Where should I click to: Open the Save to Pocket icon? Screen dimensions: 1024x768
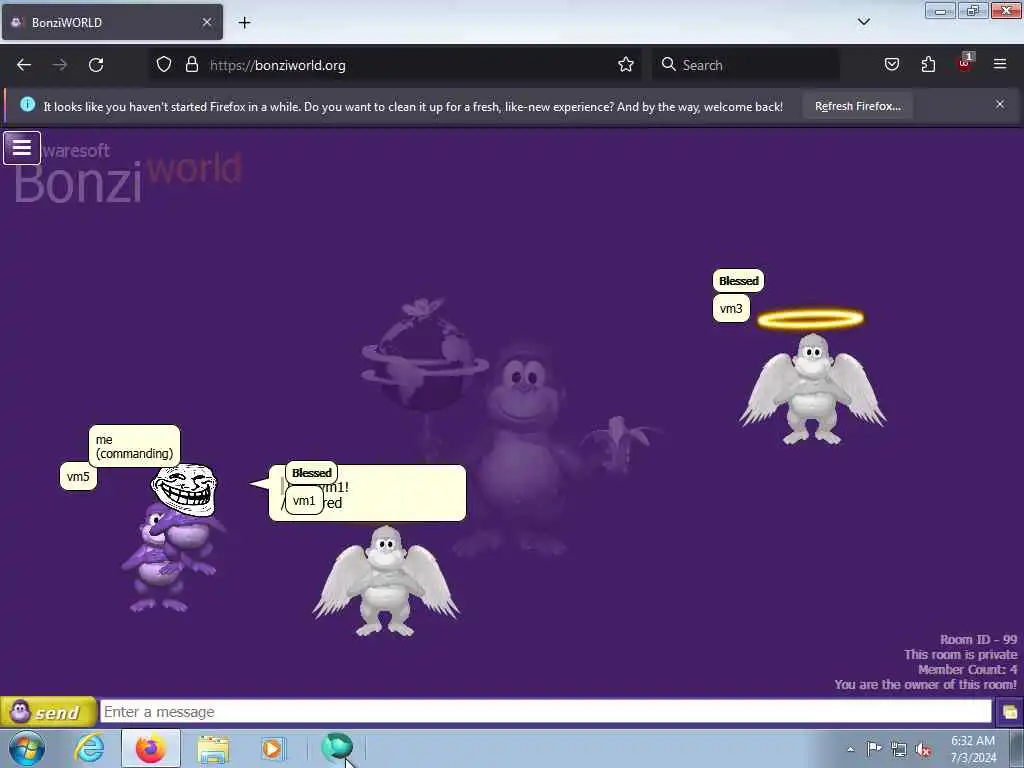pyautogui.click(x=891, y=65)
